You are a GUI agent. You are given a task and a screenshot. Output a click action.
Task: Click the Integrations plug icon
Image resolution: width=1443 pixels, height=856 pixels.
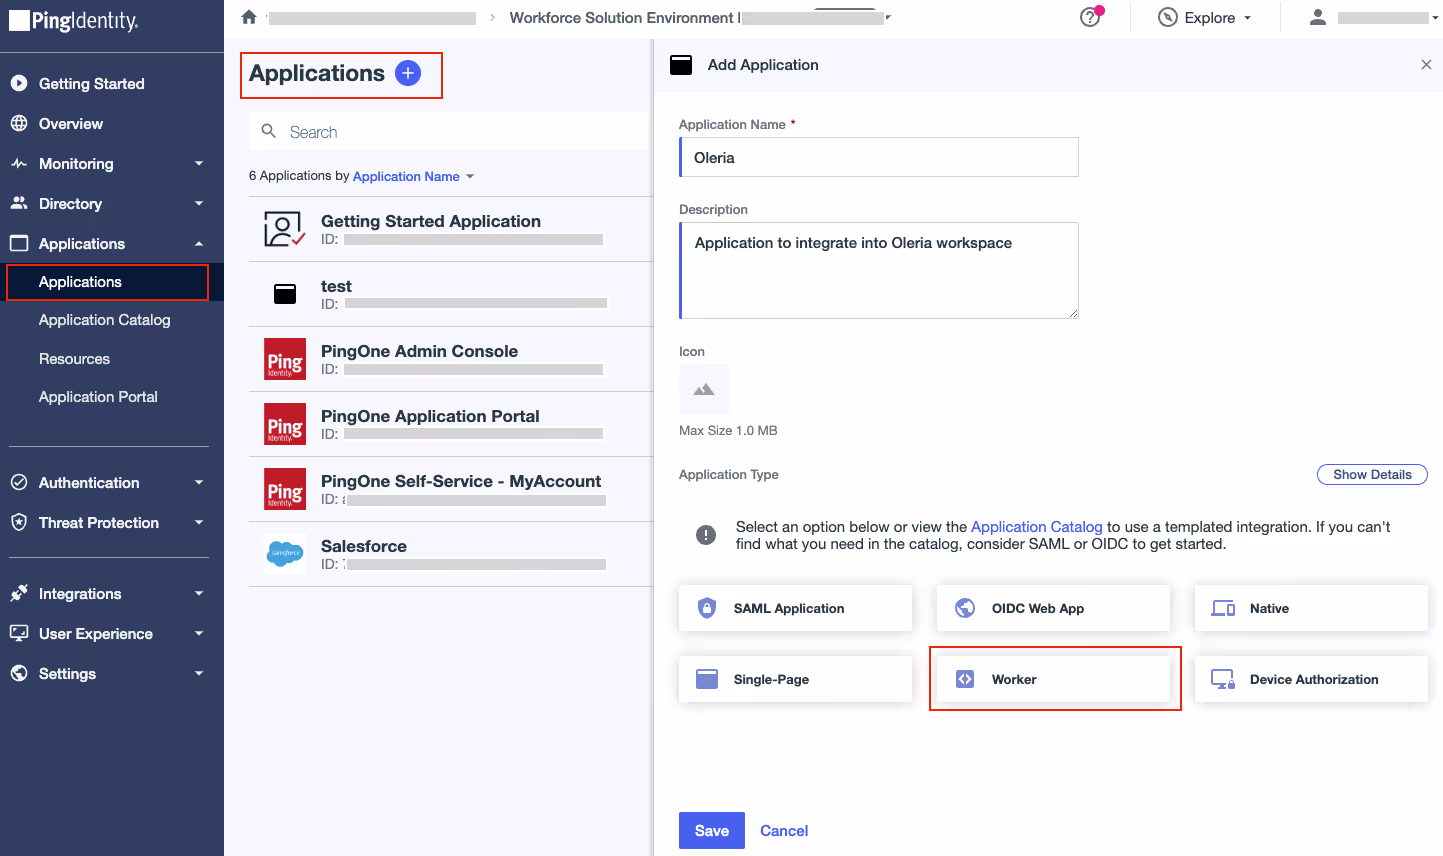[19, 593]
